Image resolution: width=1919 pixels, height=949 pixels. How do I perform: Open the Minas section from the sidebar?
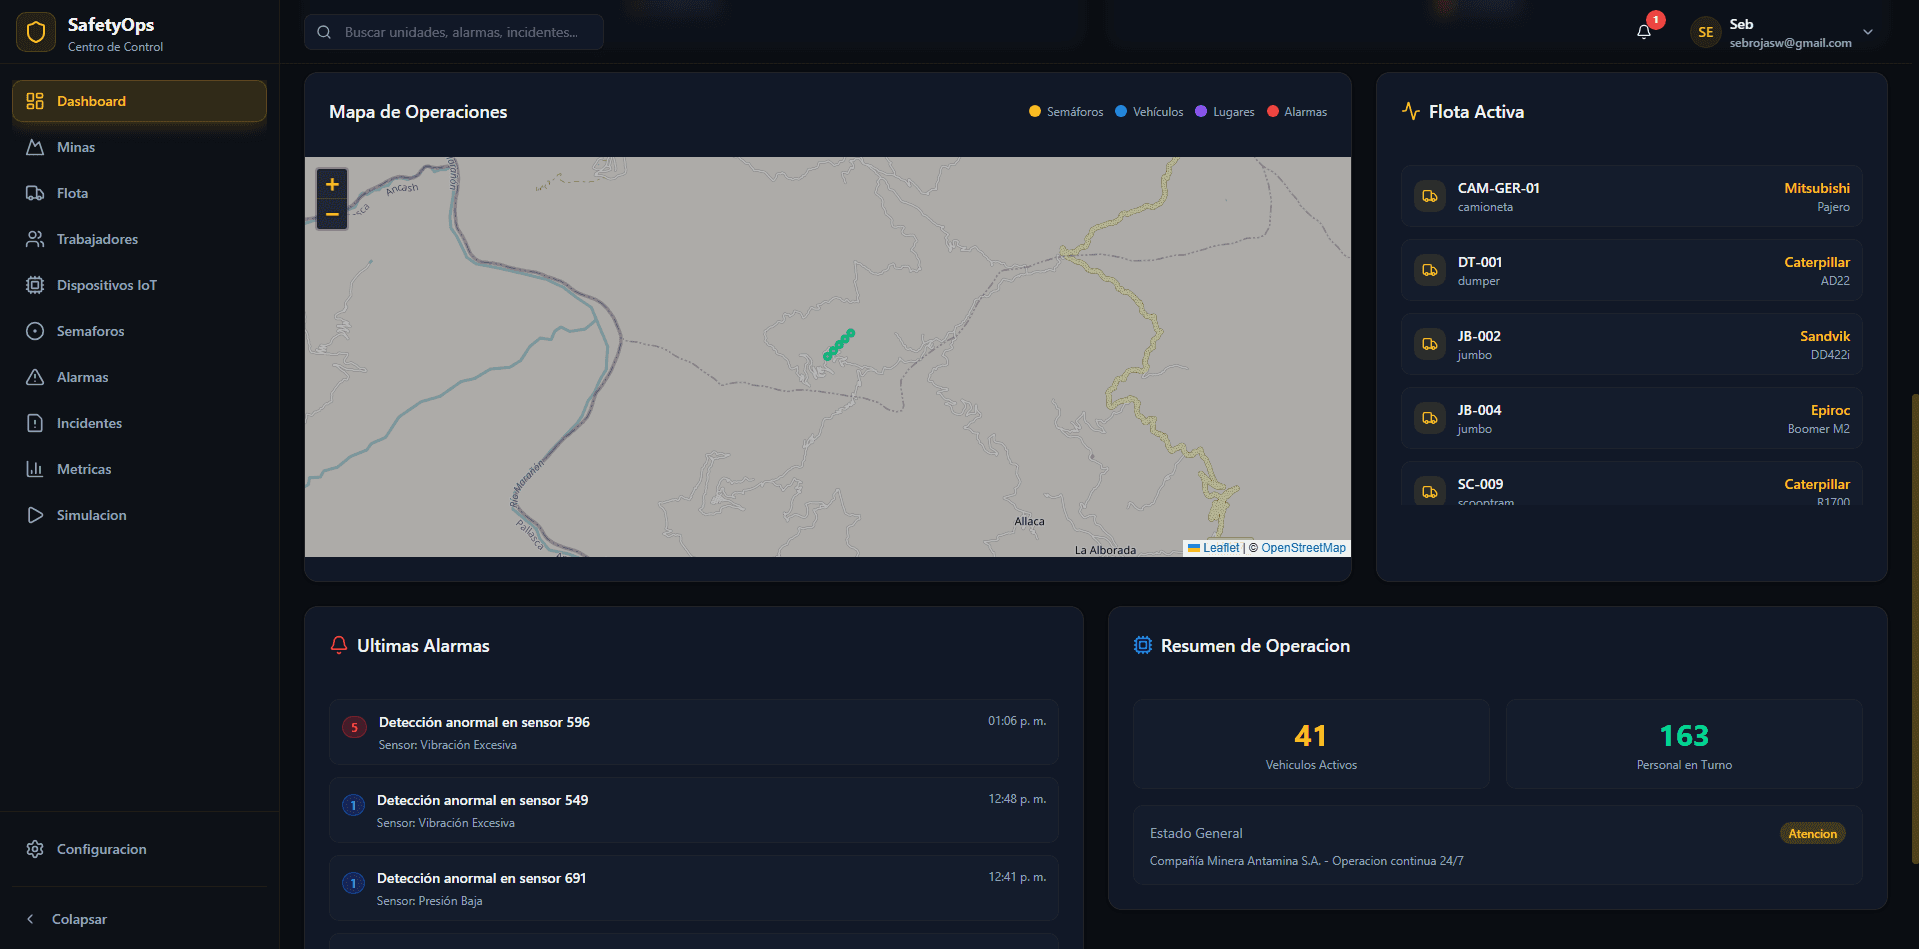[x=75, y=147]
